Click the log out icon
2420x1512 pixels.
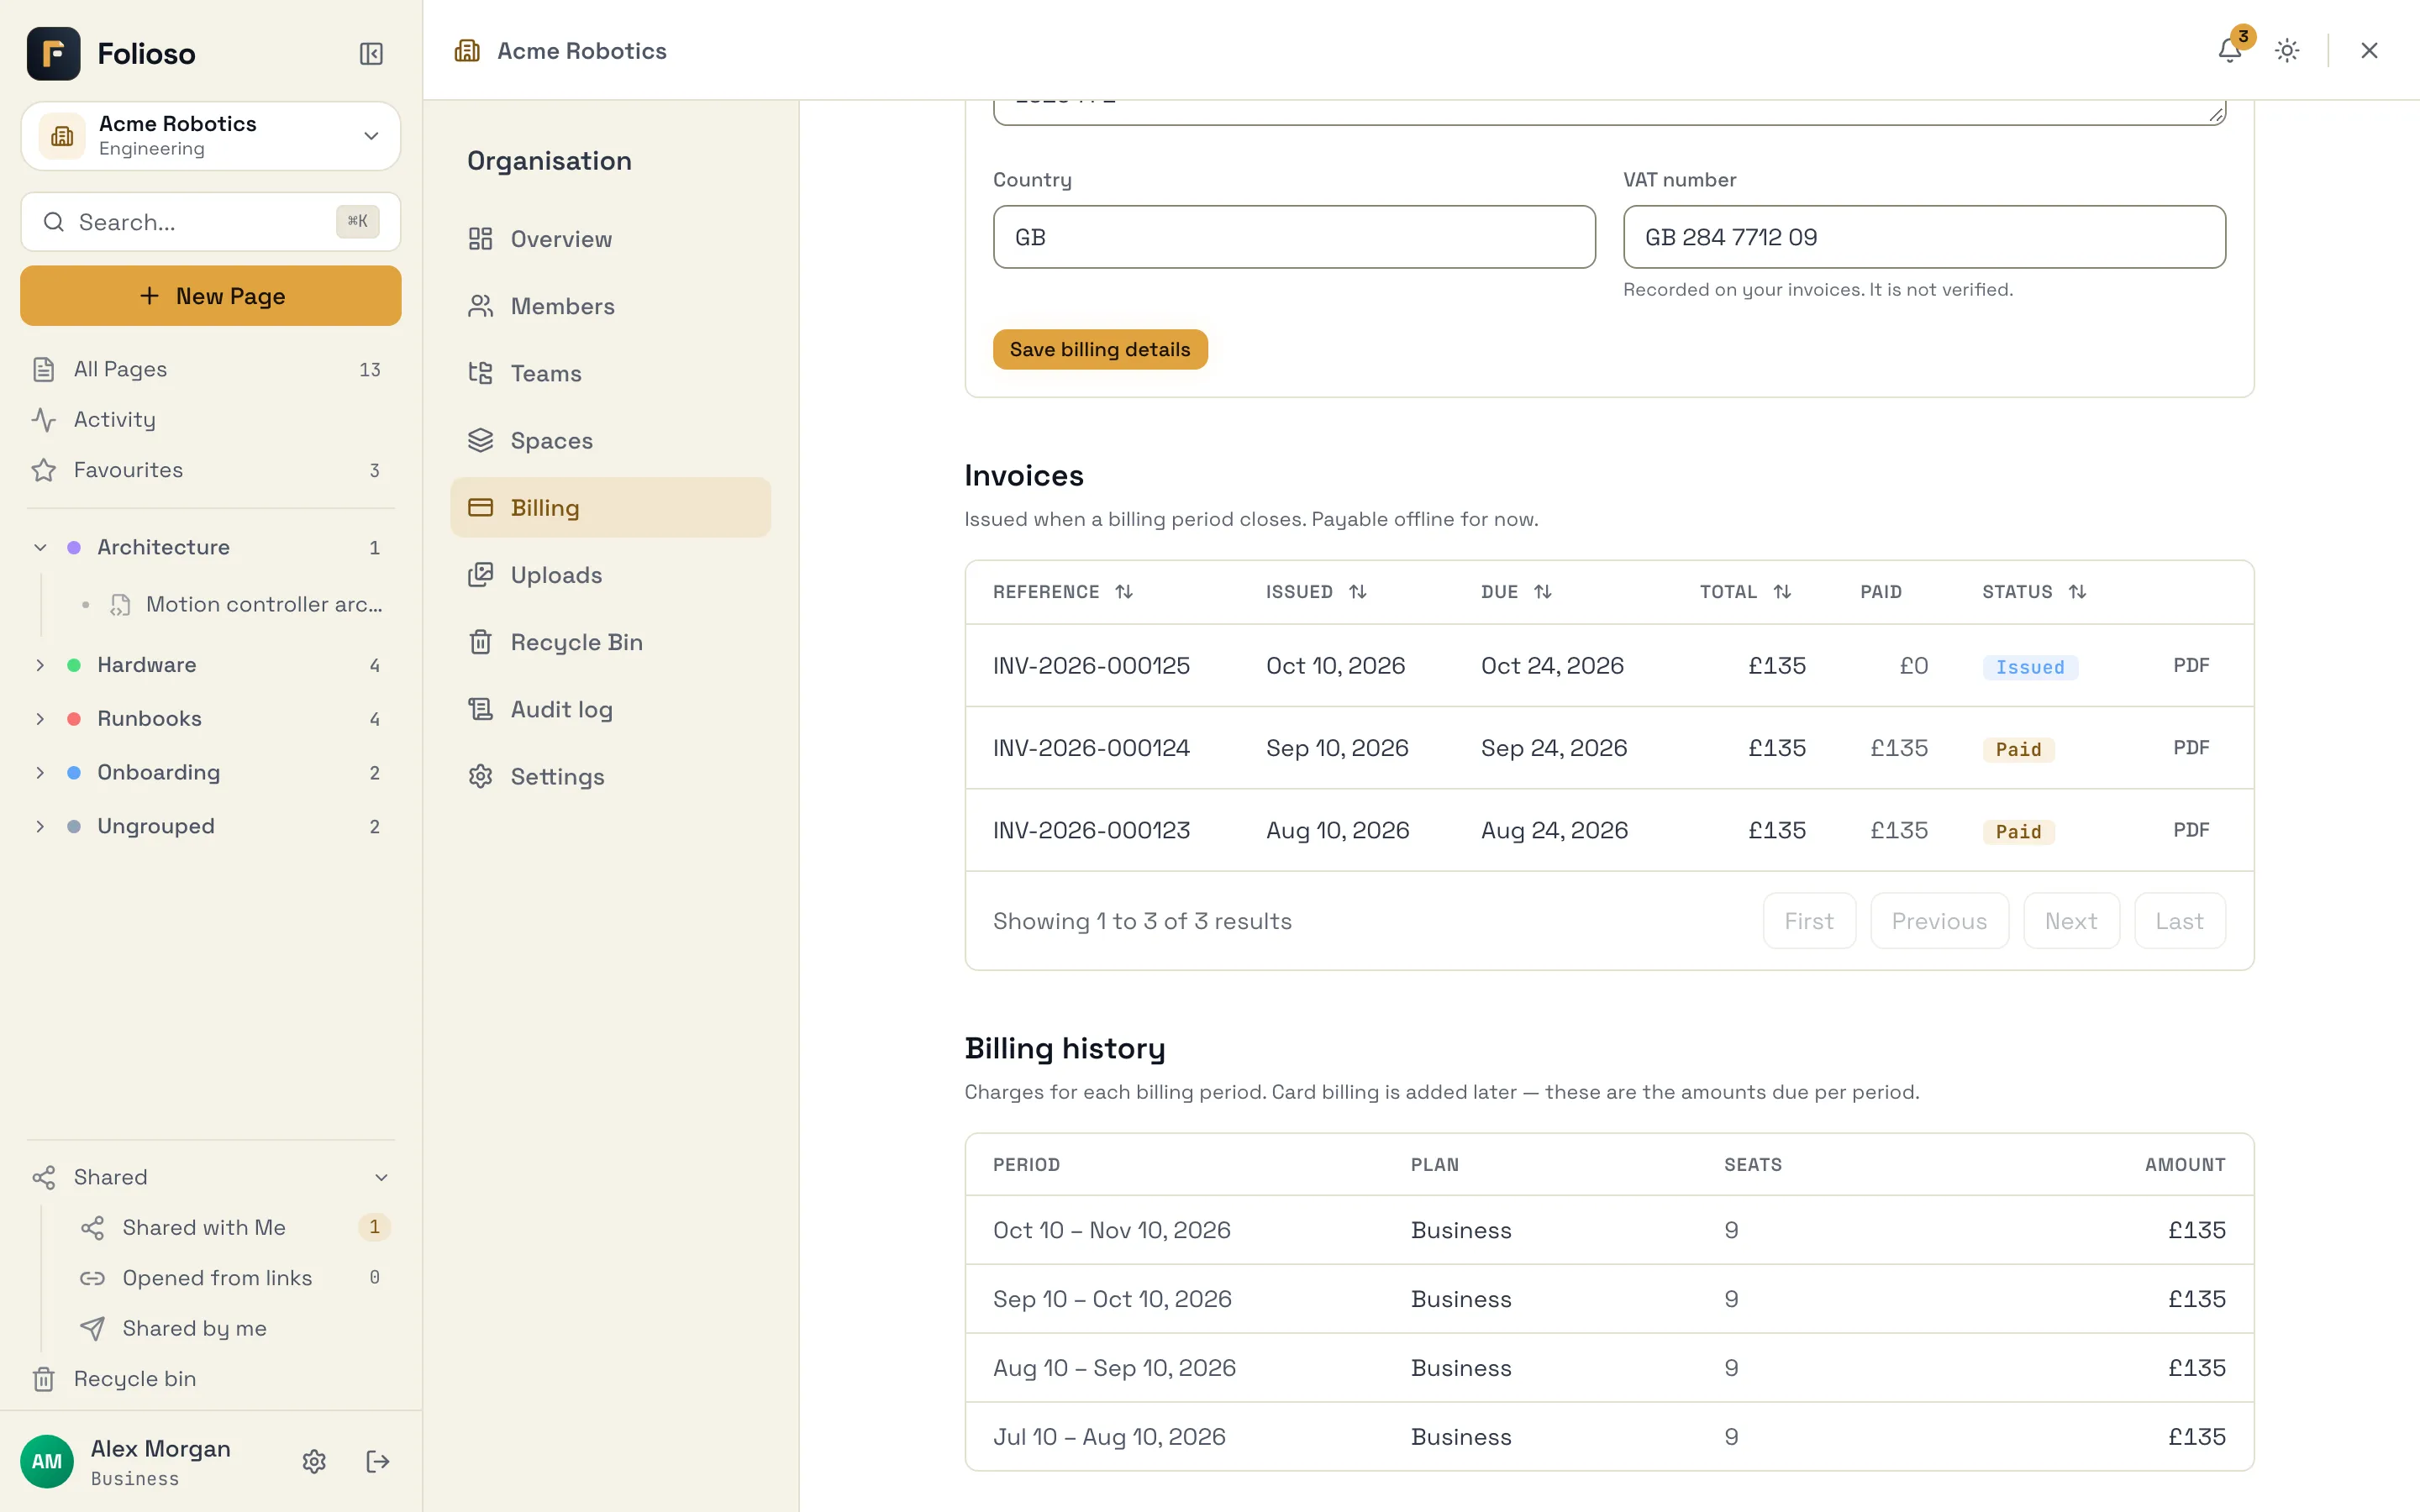(377, 1461)
